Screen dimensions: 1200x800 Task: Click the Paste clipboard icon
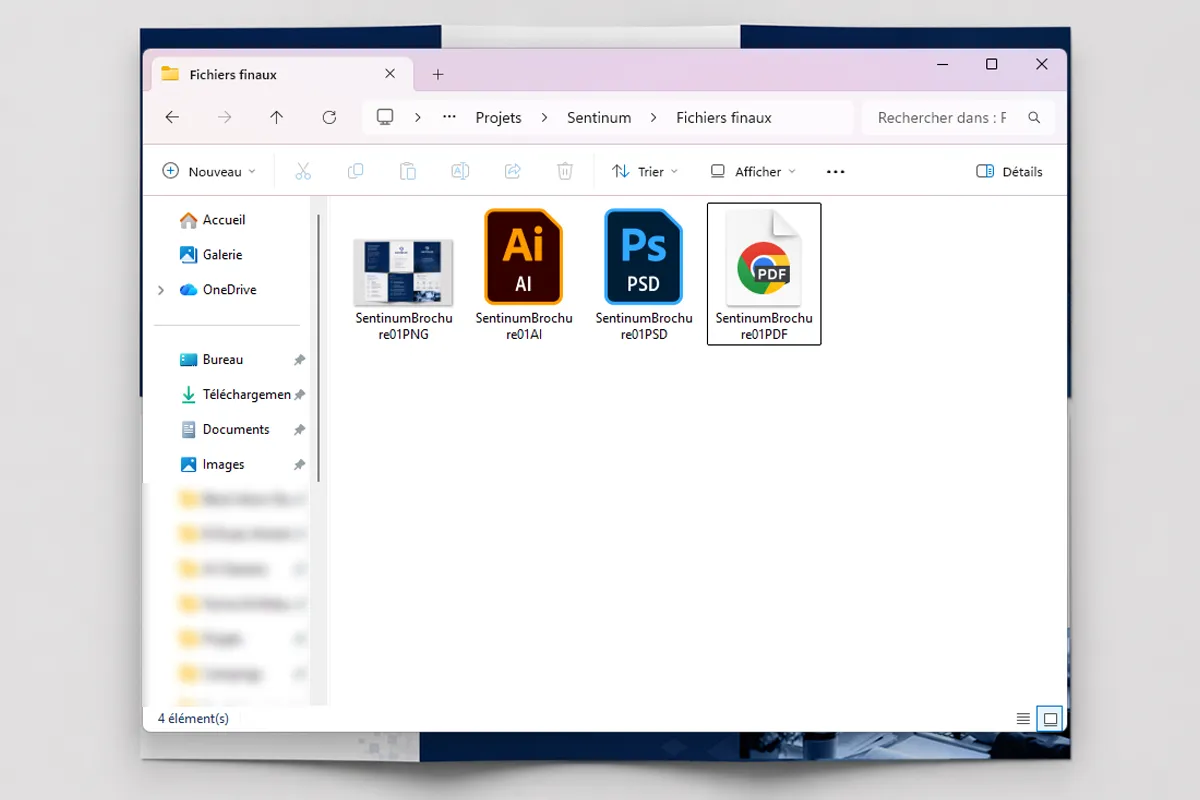(x=407, y=172)
